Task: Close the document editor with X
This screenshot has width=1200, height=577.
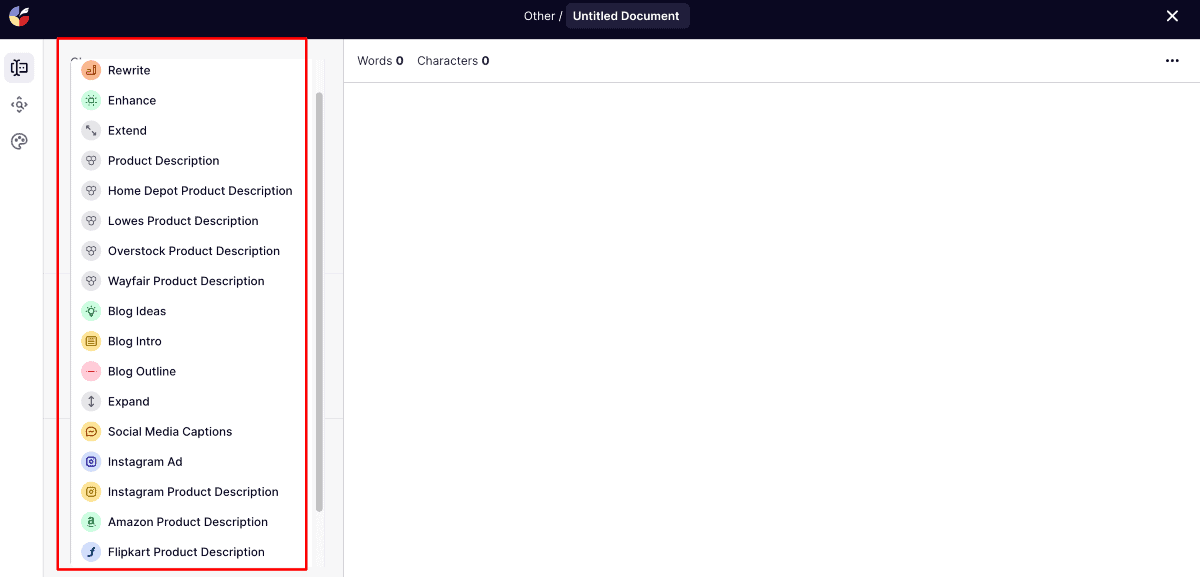Action: pyautogui.click(x=1172, y=16)
